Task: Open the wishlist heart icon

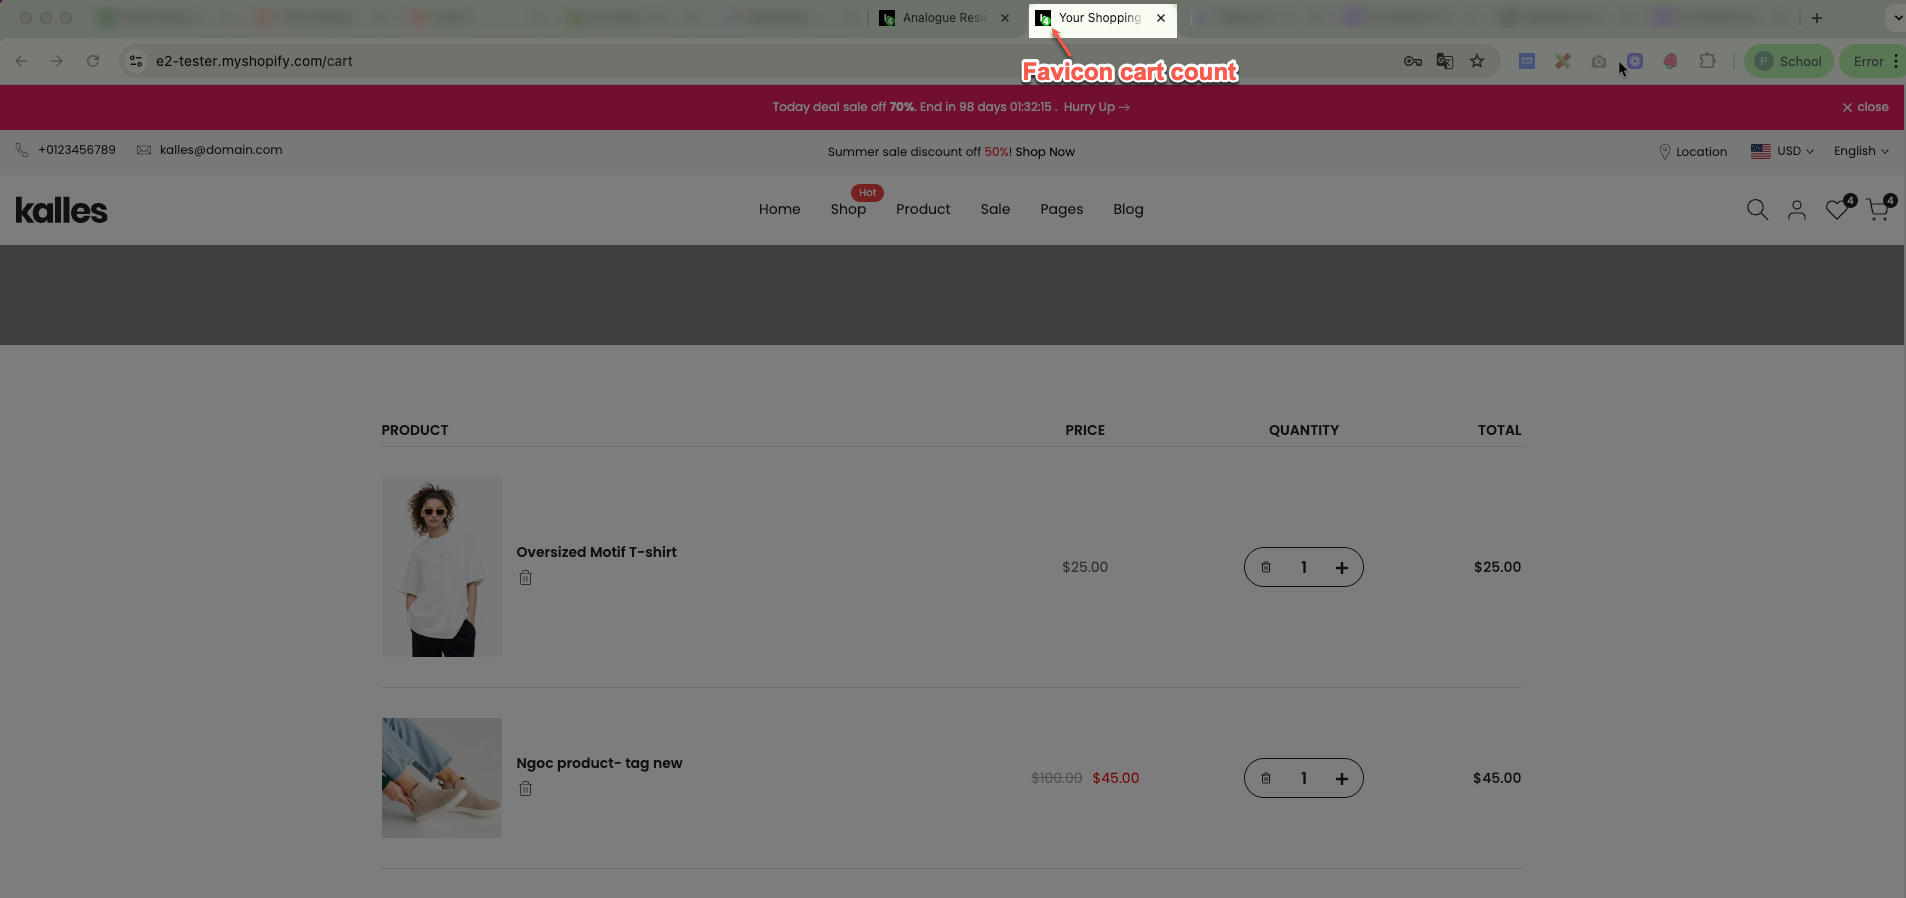Action: coord(1836,210)
